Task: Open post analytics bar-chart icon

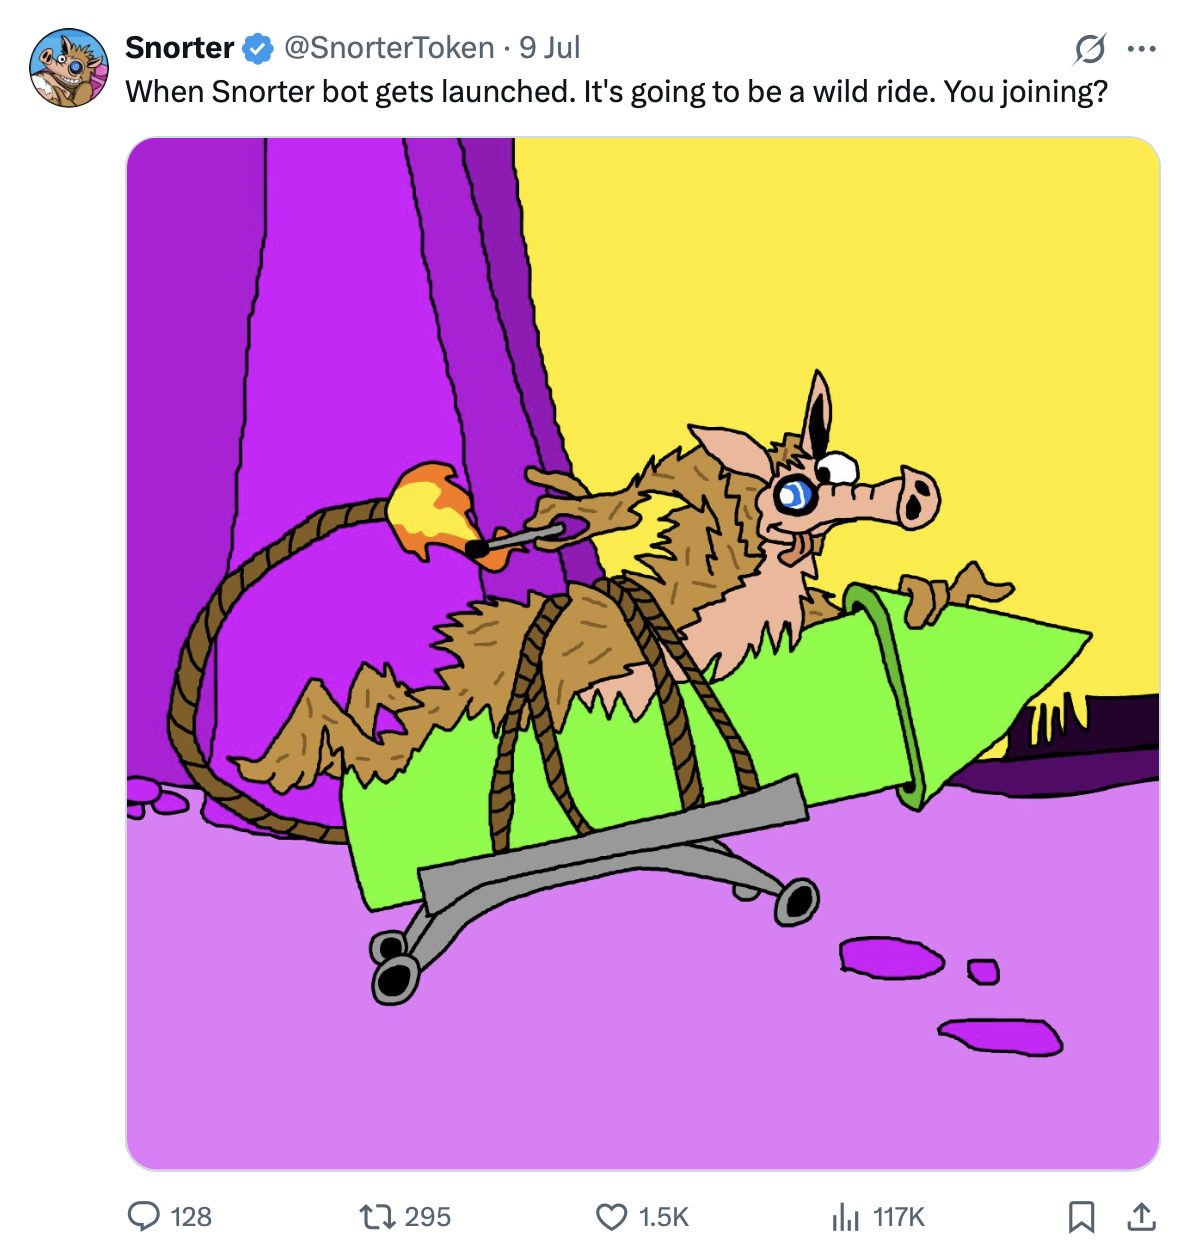Action: (845, 1216)
